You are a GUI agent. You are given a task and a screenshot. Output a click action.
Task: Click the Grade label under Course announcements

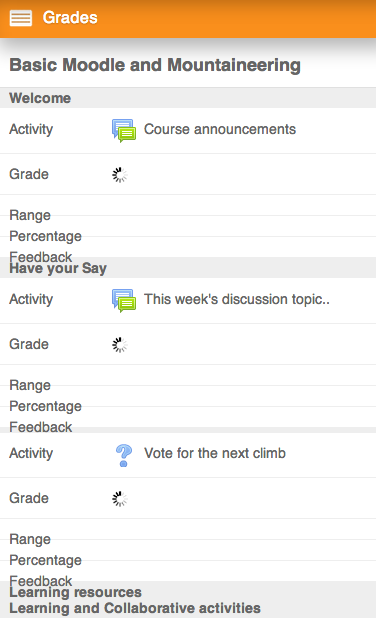click(x=29, y=174)
